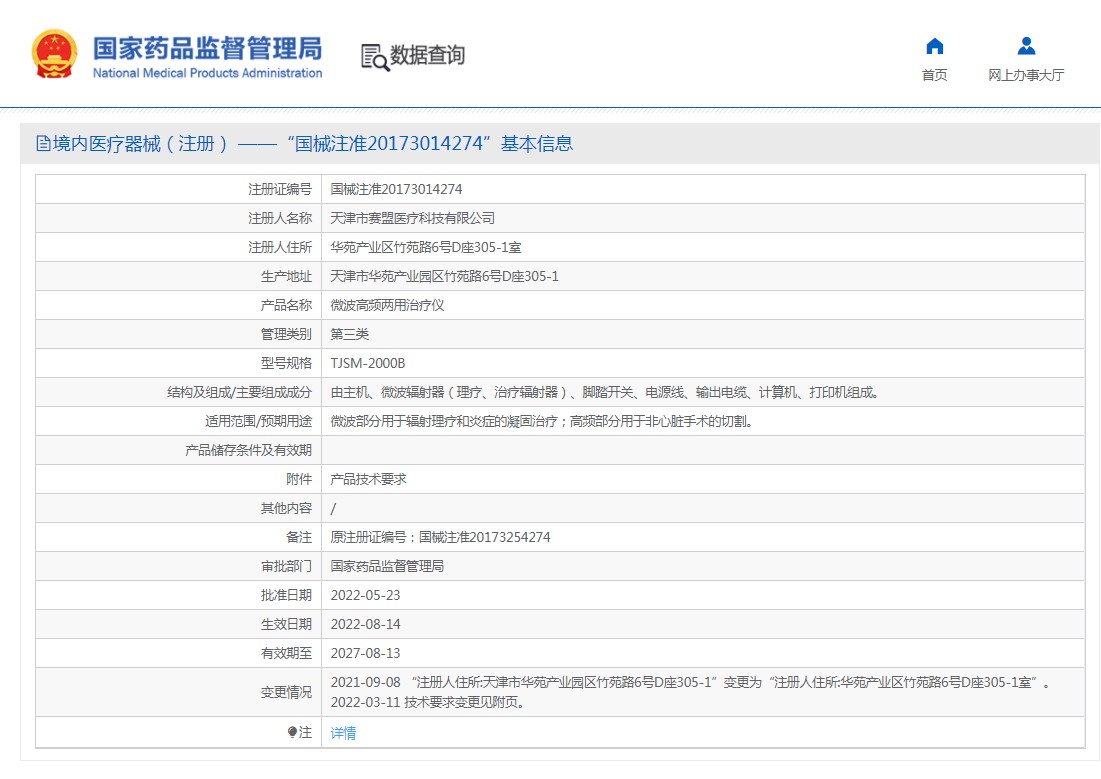Click the 适用范围/预期用途 label
This screenshot has height=779, width=1101.
258,421
